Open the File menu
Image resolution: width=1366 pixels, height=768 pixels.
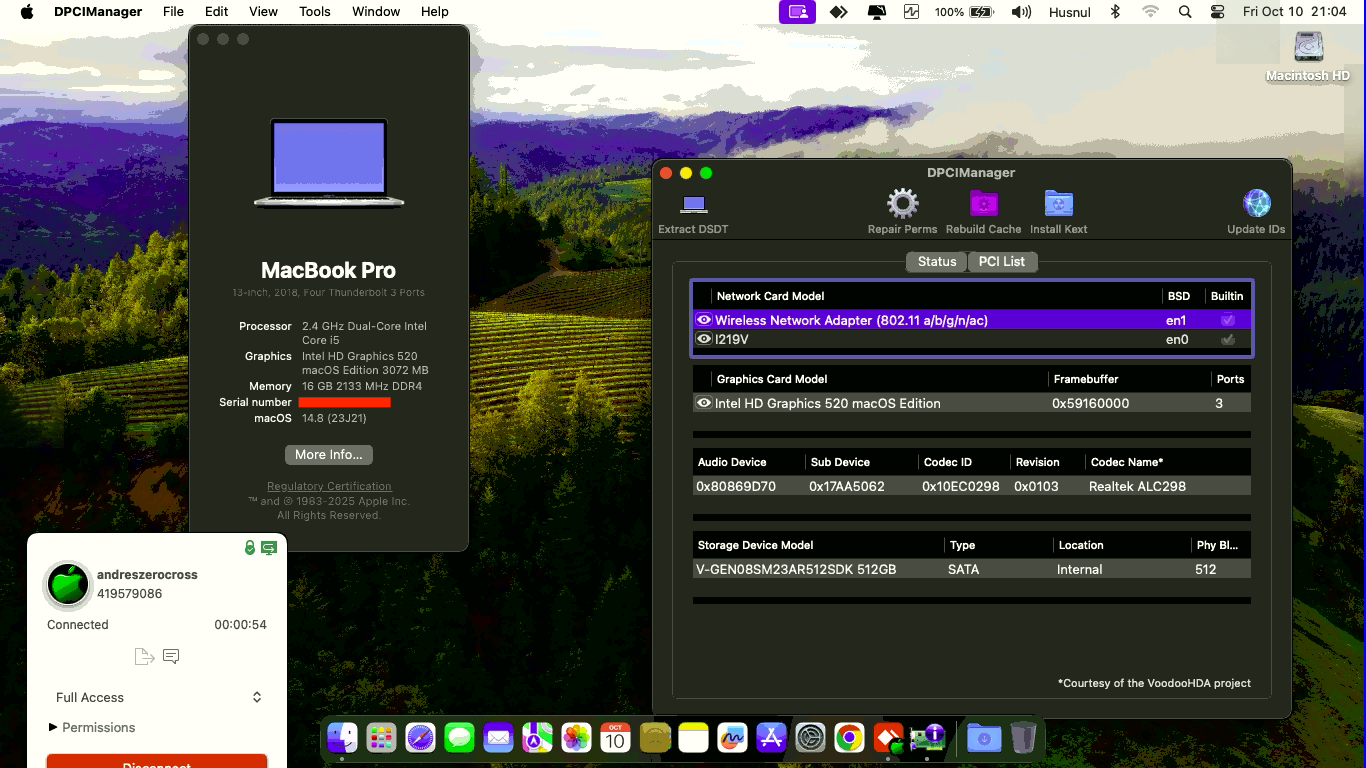[173, 12]
